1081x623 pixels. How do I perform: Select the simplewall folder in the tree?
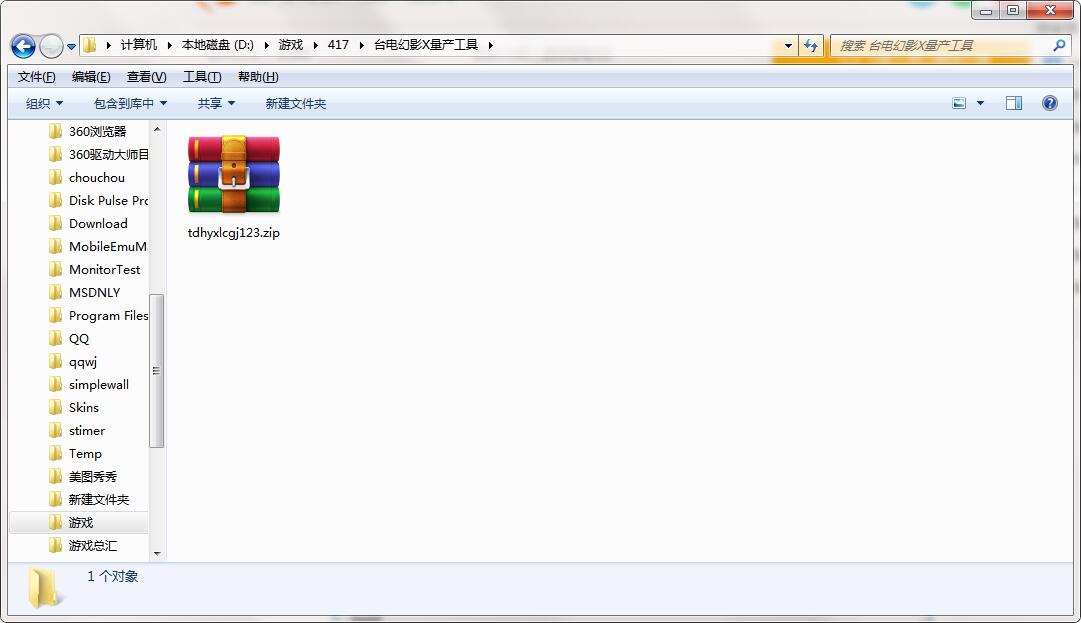98,385
